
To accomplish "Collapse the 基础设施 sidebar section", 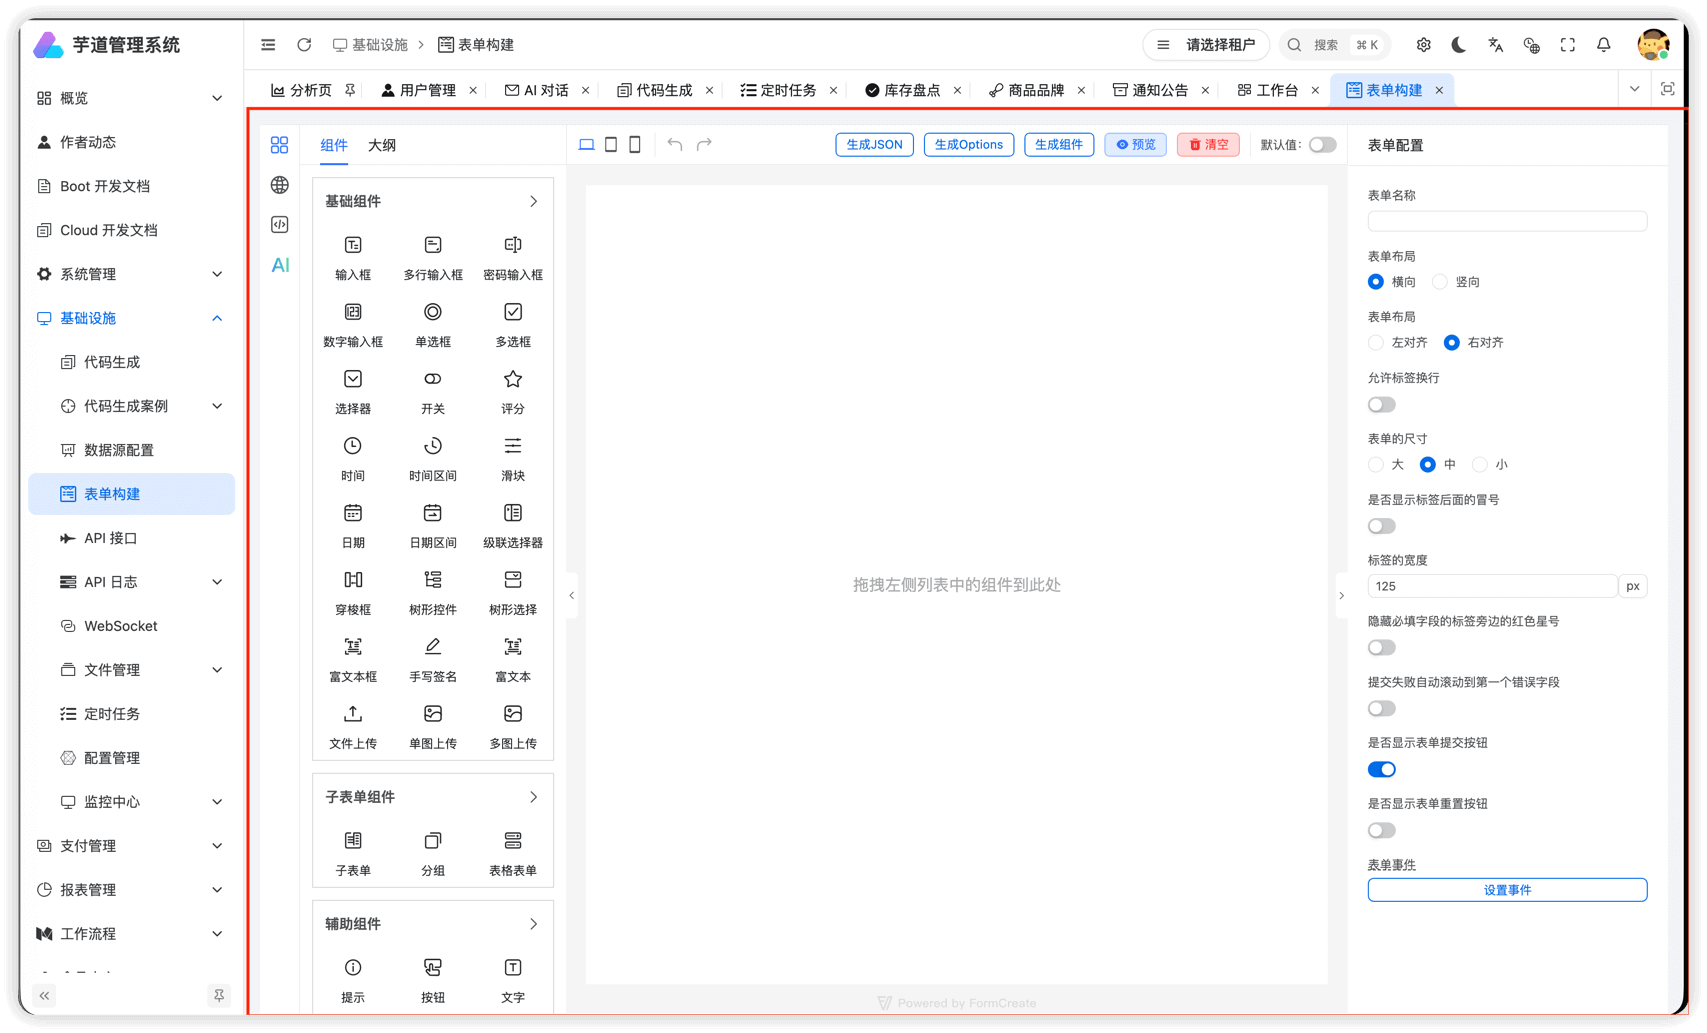I will [130, 318].
